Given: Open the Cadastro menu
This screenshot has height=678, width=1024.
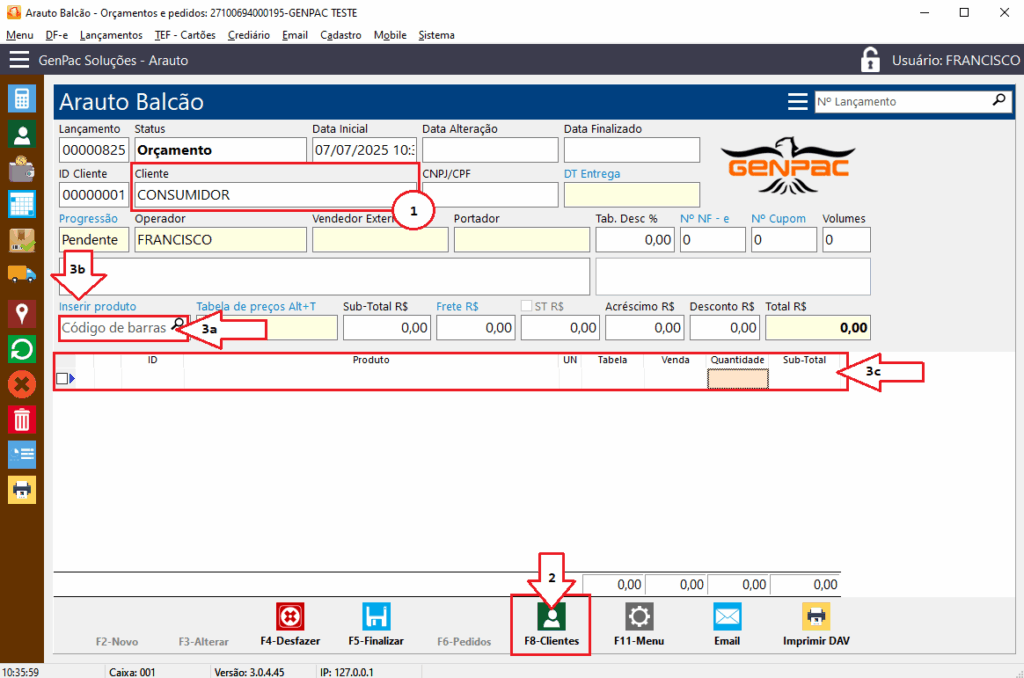Looking at the screenshot, I should point(341,35).
